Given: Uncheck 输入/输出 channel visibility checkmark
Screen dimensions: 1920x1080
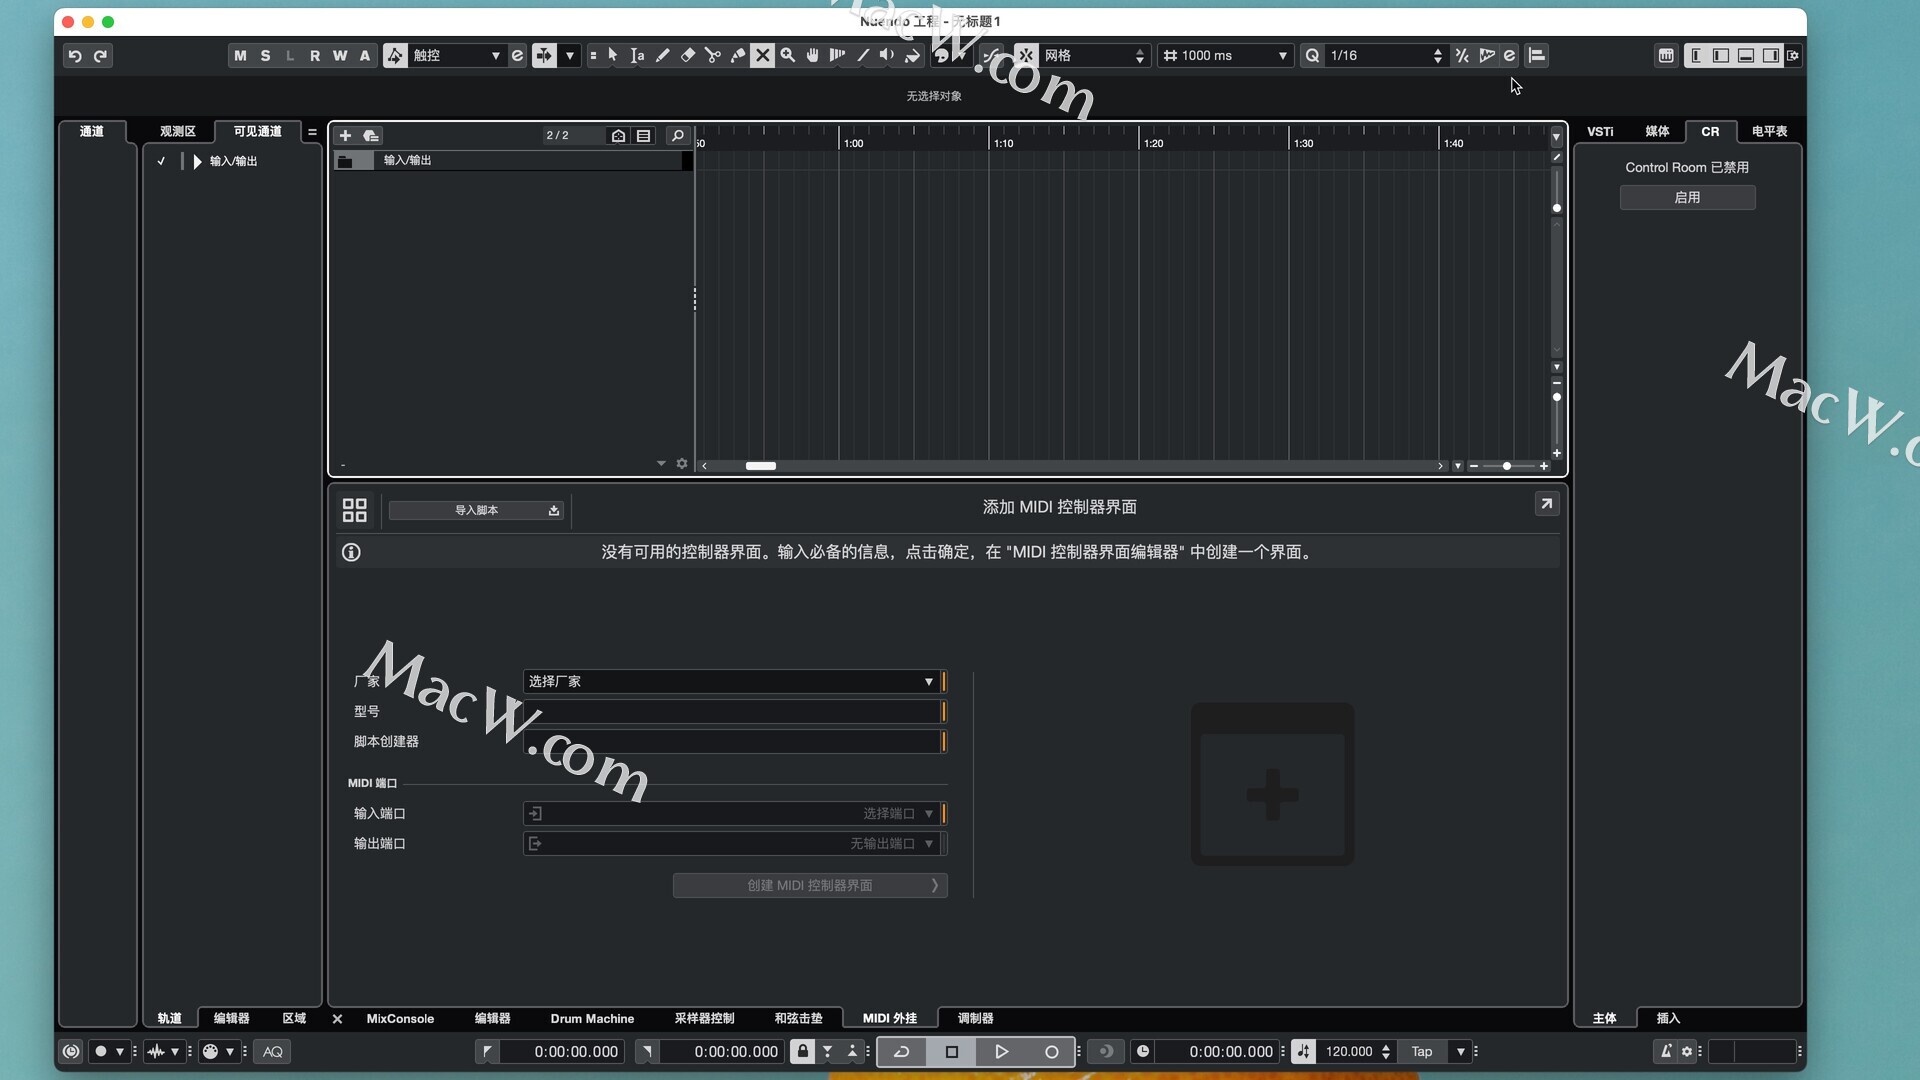Looking at the screenshot, I should click(161, 161).
